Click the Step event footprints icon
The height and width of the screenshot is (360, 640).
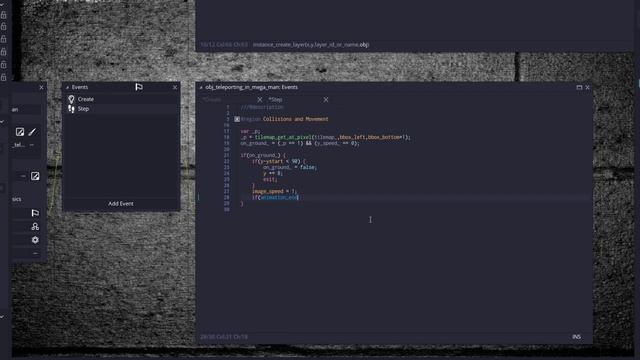[x=71, y=109]
